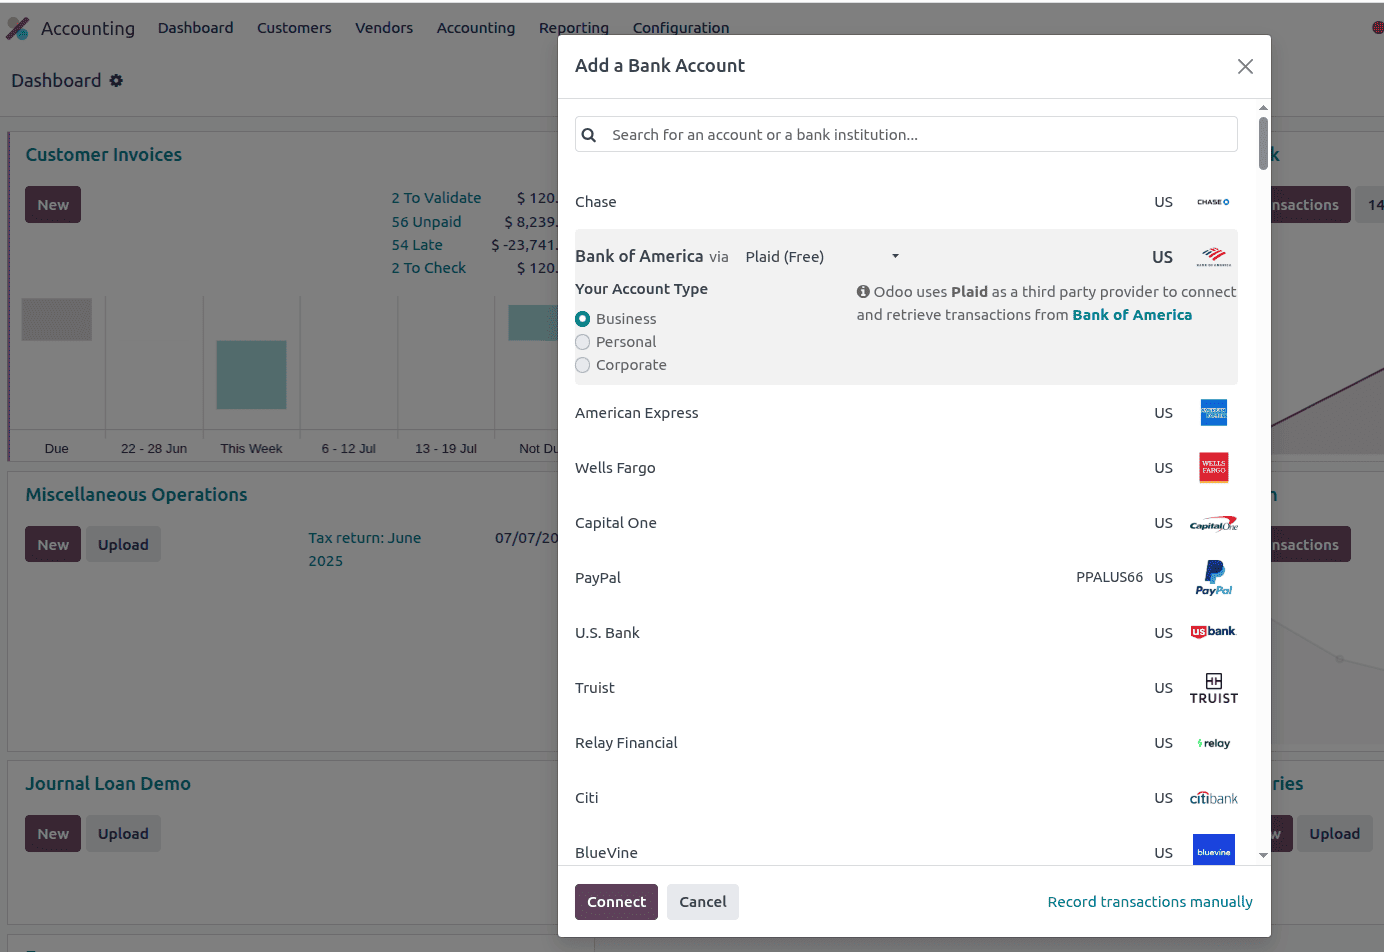Open the Customer Invoices journal title

pyautogui.click(x=104, y=155)
